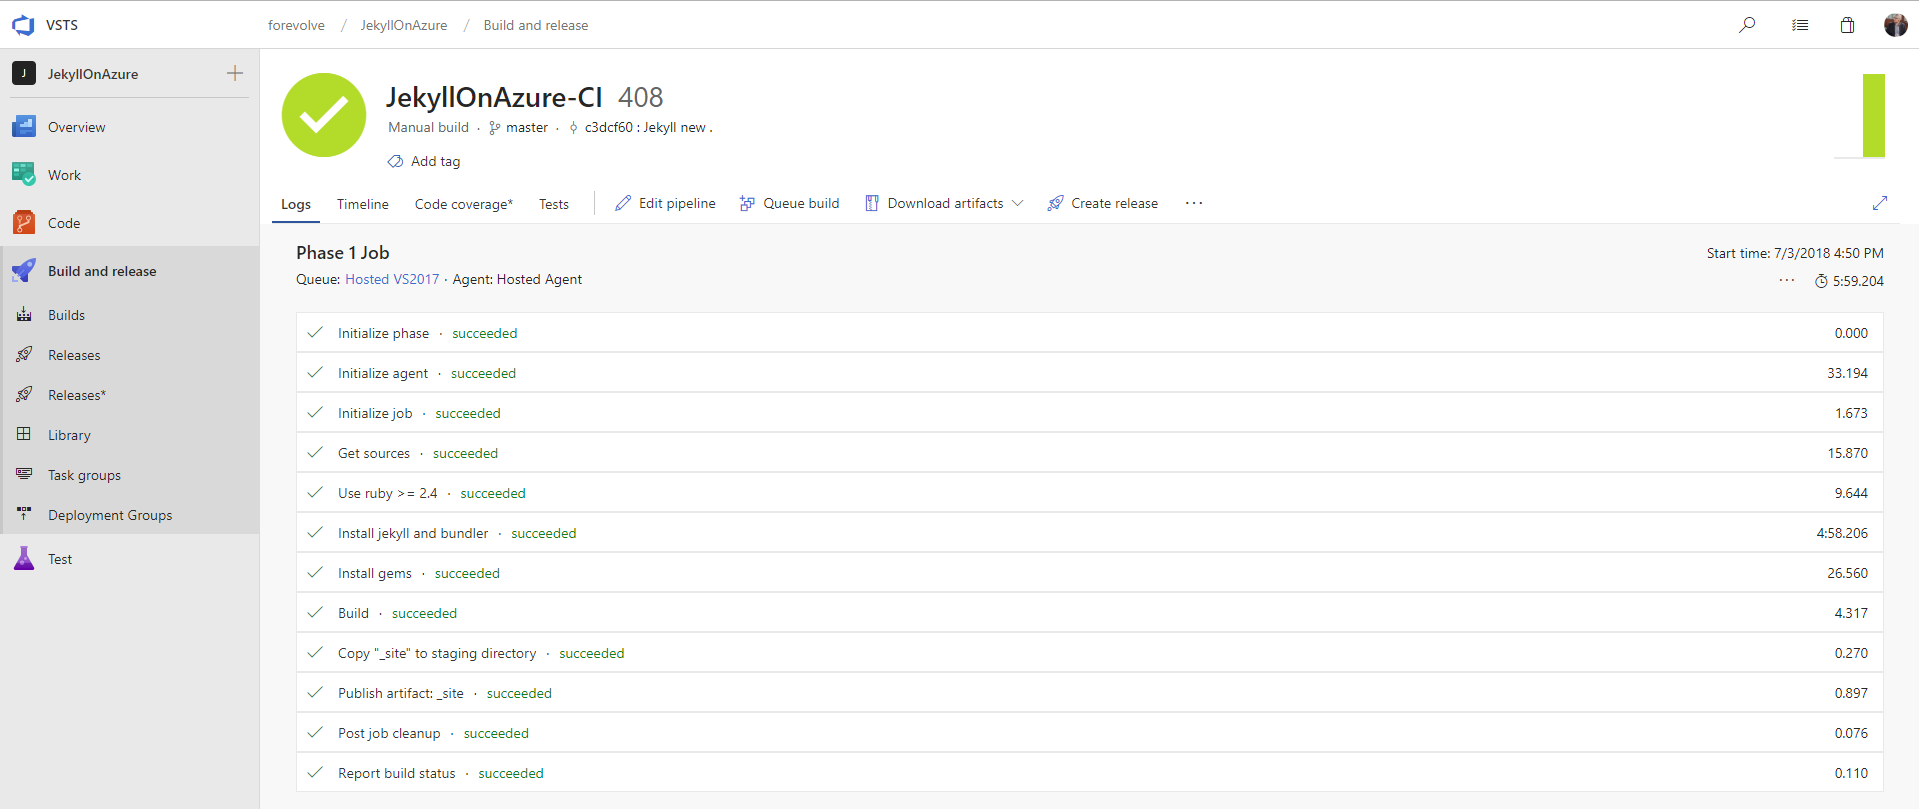The width and height of the screenshot is (1919, 809).
Task: Open the marketplace shopping bag icon
Action: pos(1847,25)
